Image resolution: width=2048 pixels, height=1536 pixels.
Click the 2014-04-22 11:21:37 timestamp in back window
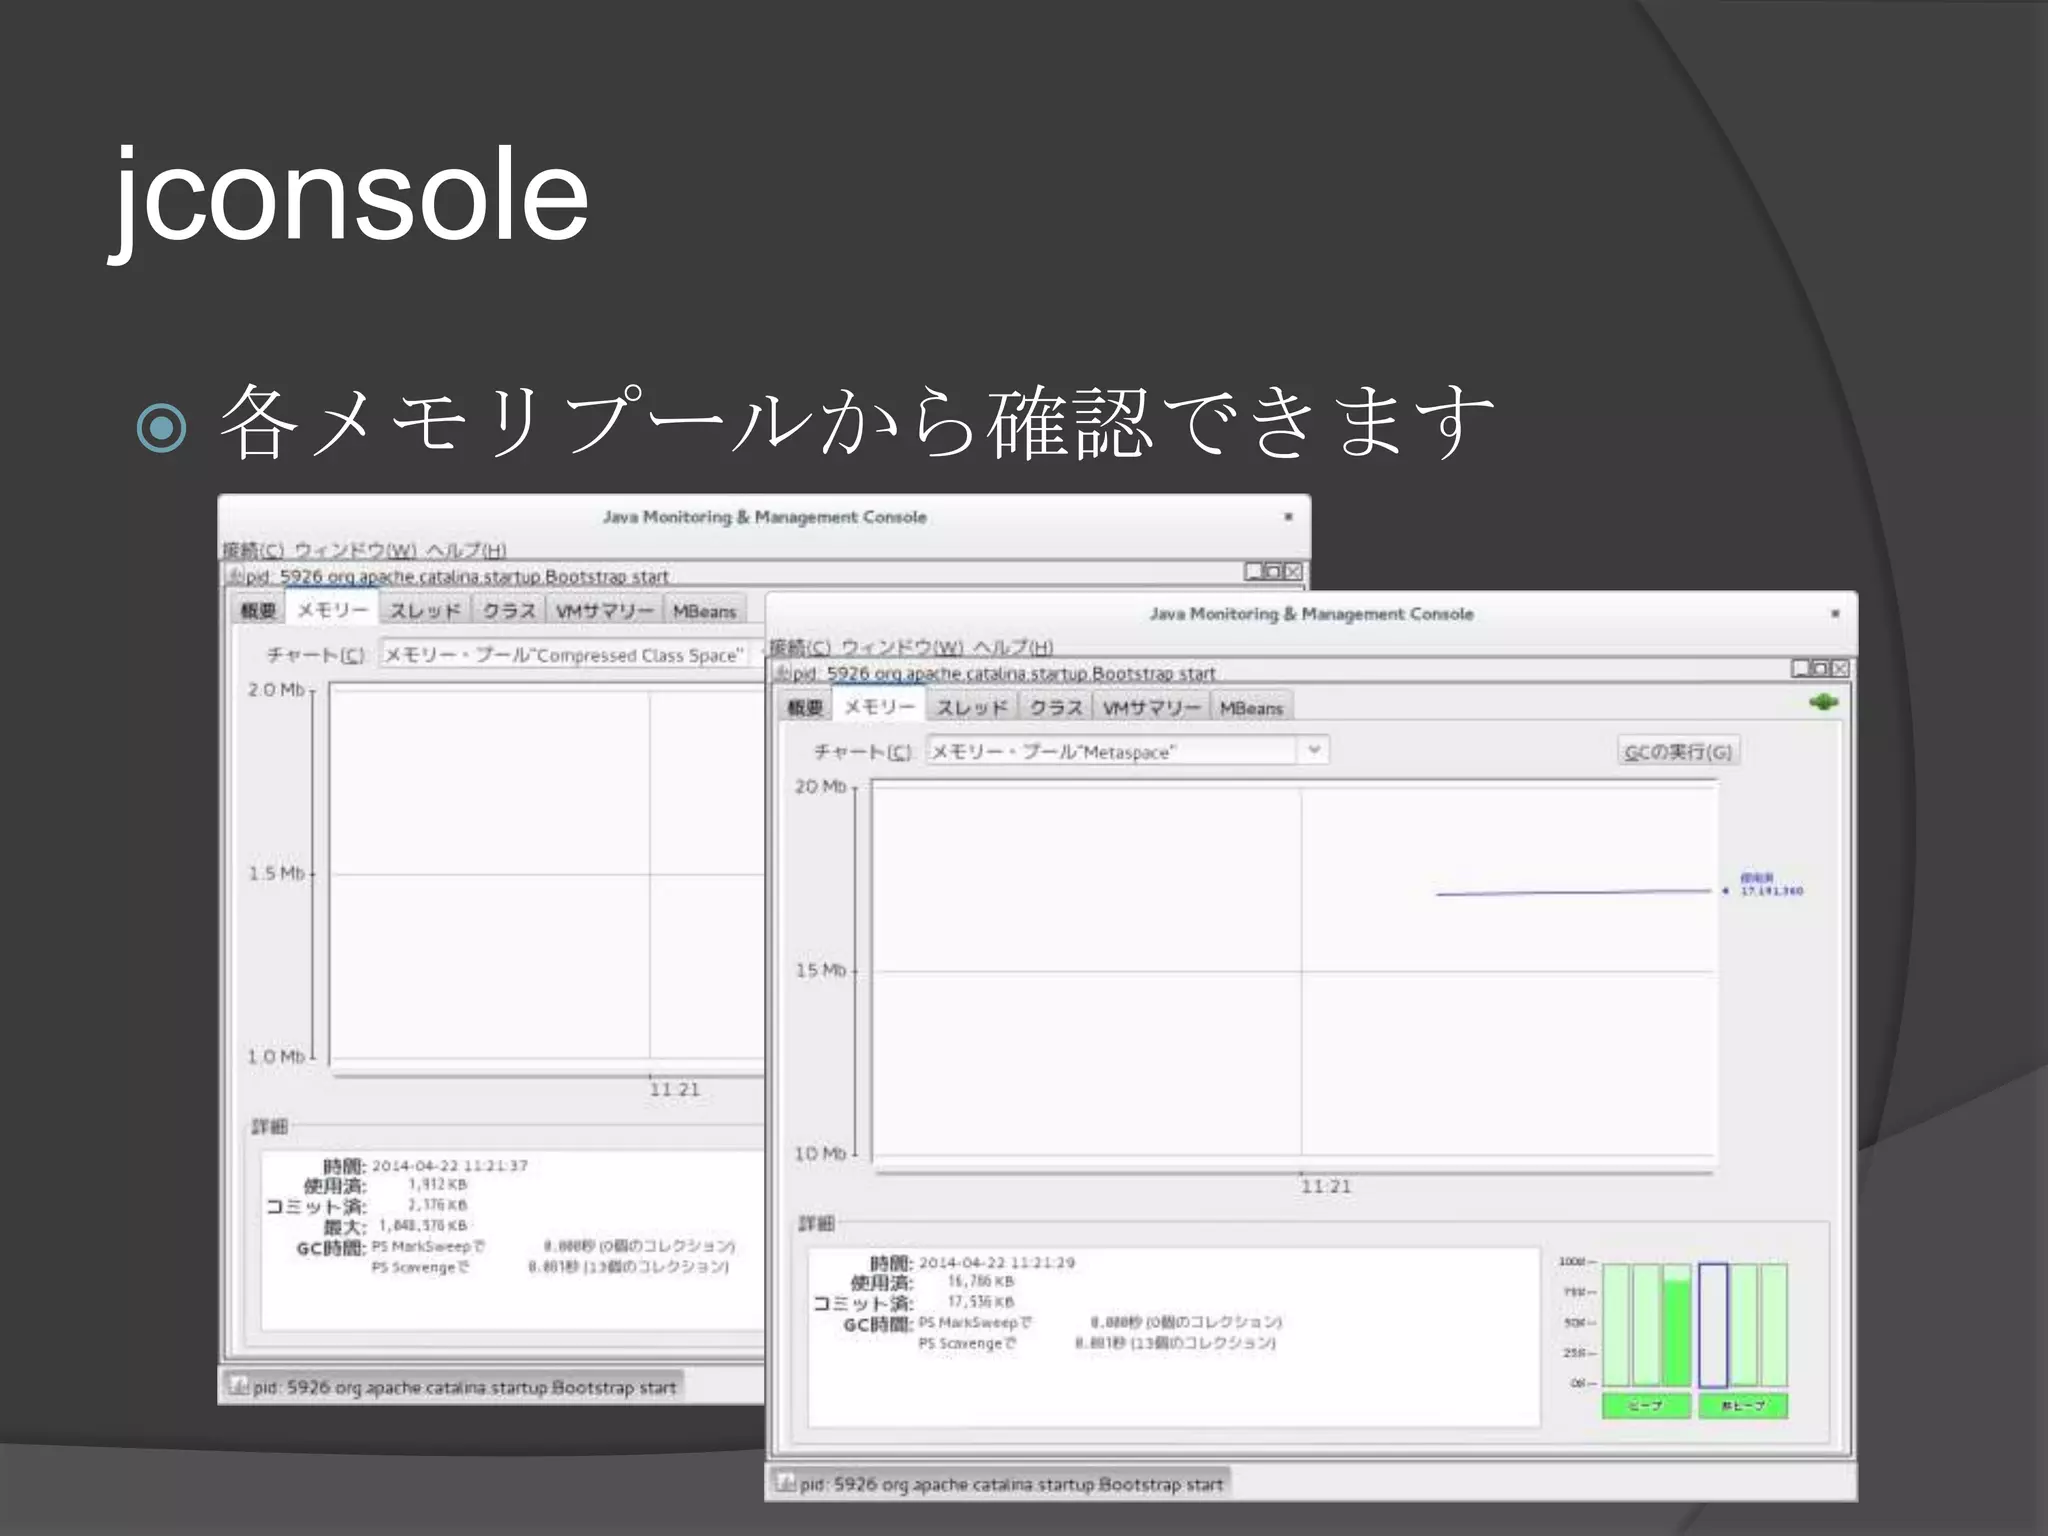(449, 1165)
